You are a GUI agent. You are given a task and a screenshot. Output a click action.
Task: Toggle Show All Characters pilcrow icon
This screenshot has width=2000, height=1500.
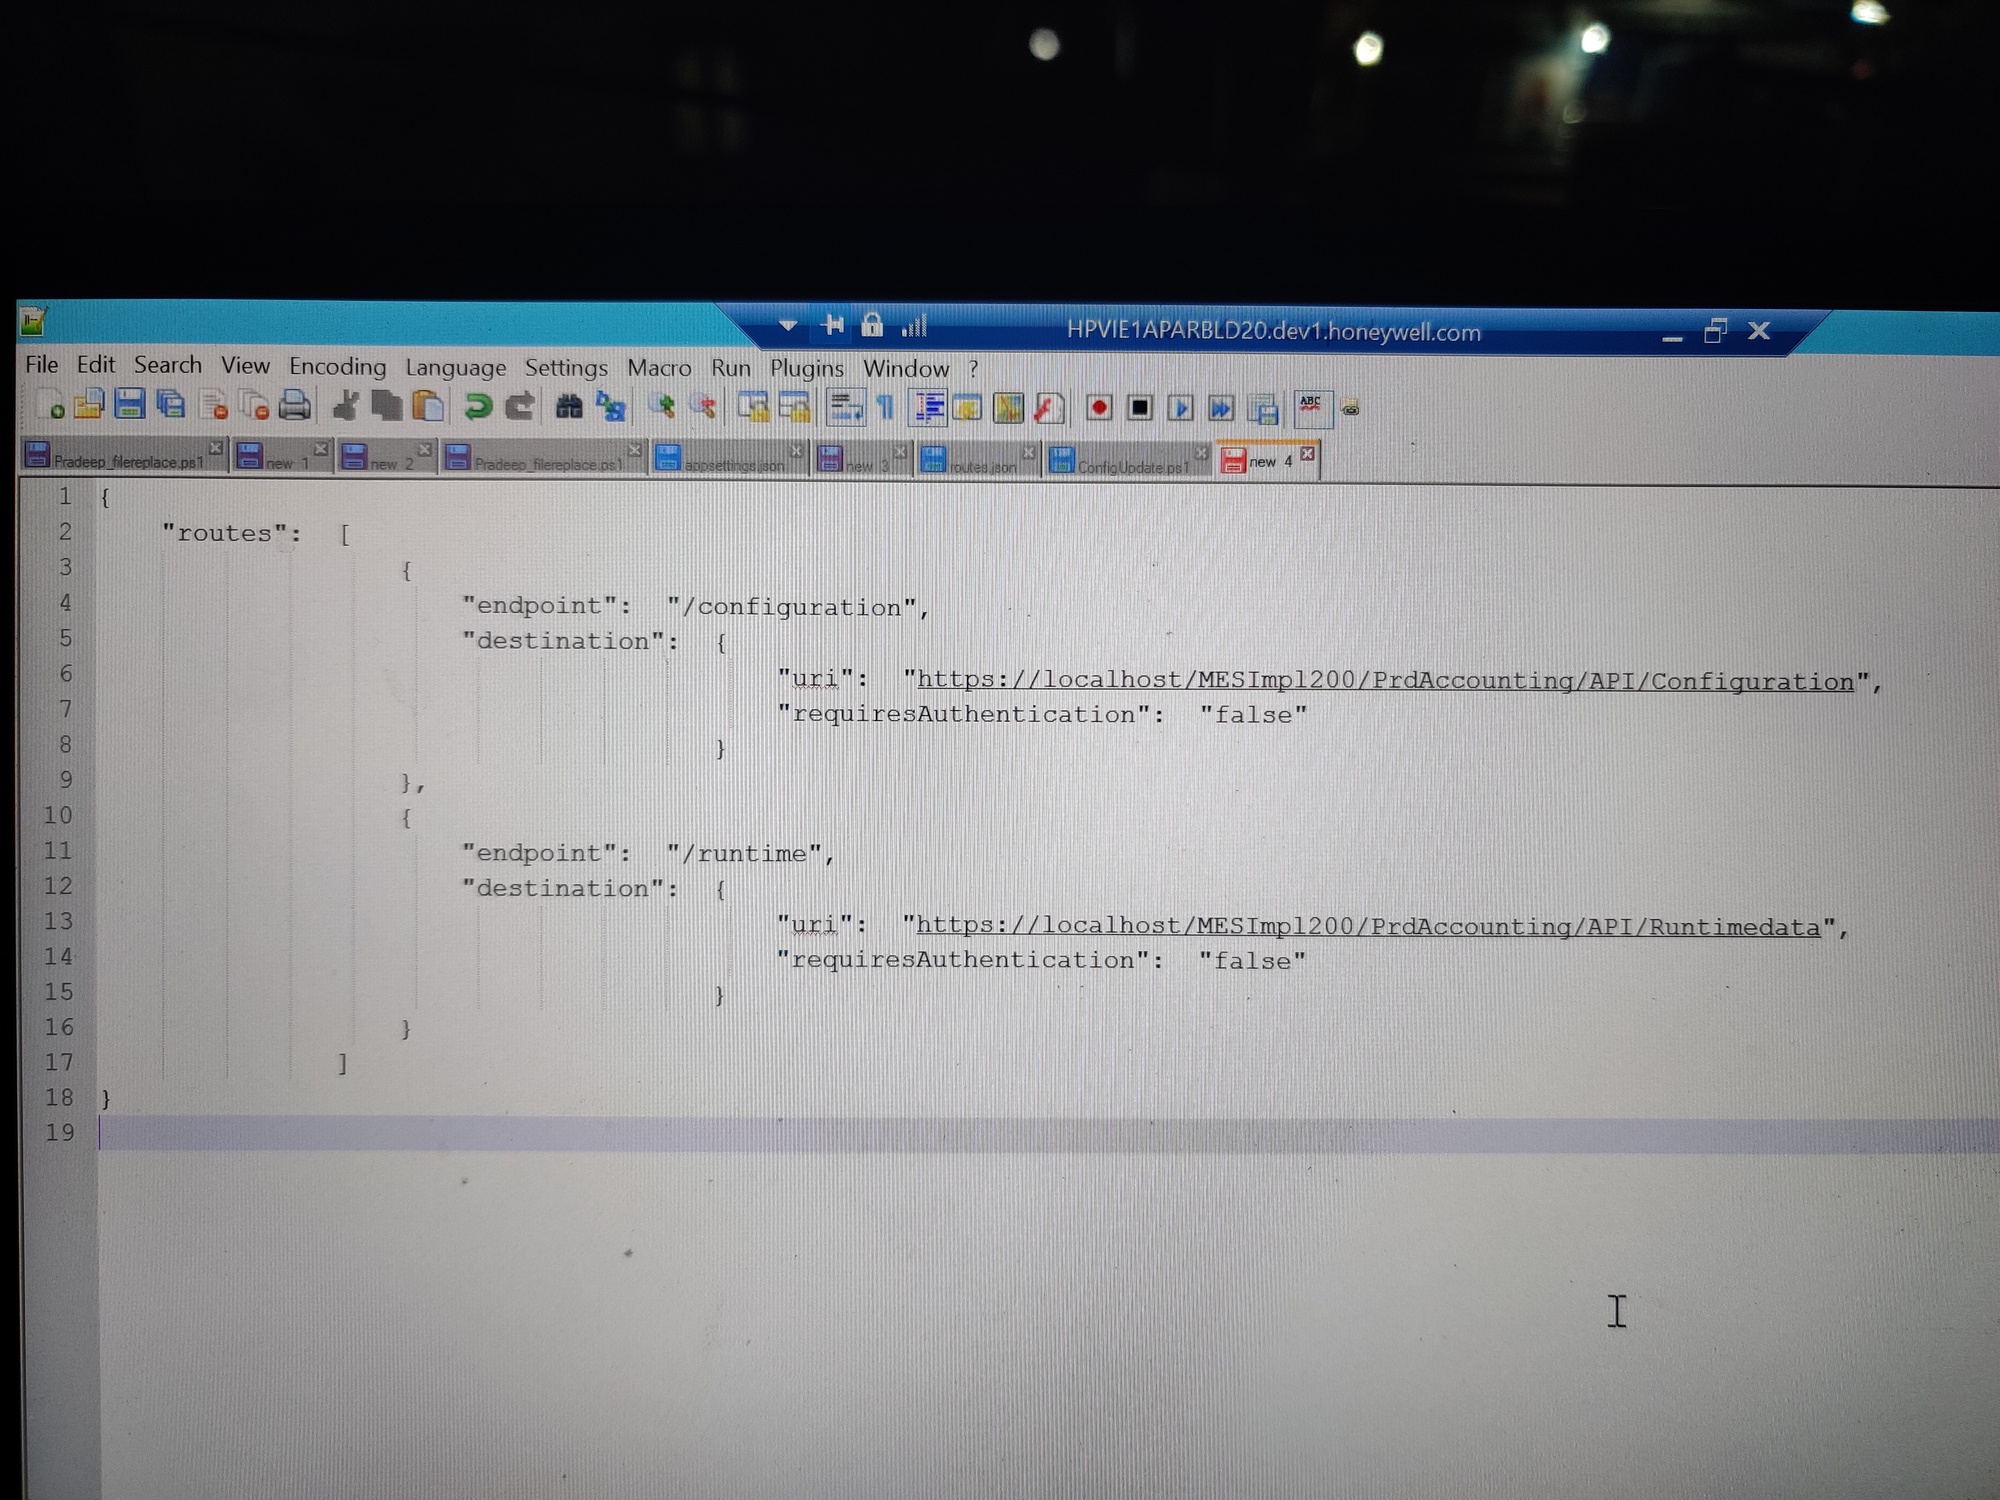pyautogui.click(x=886, y=408)
